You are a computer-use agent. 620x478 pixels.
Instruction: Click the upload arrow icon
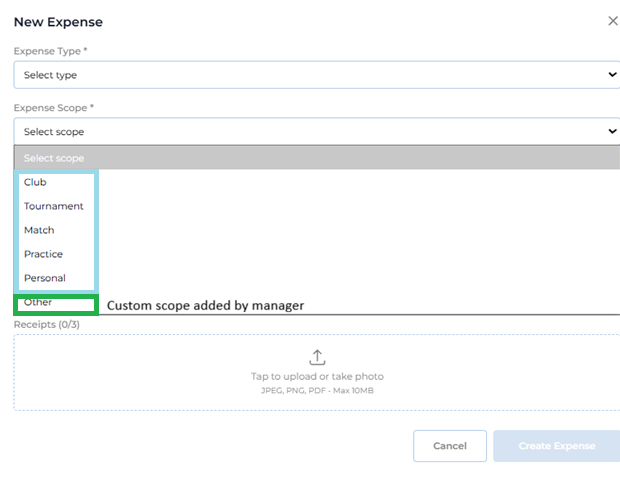[x=317, y=357]
